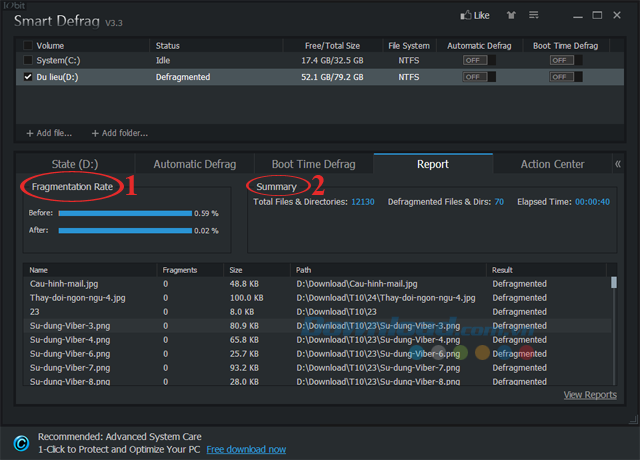Screen dimensions: 640x460
Task: Enable Automatic Defrag for System(C:)
Action: 474,61
